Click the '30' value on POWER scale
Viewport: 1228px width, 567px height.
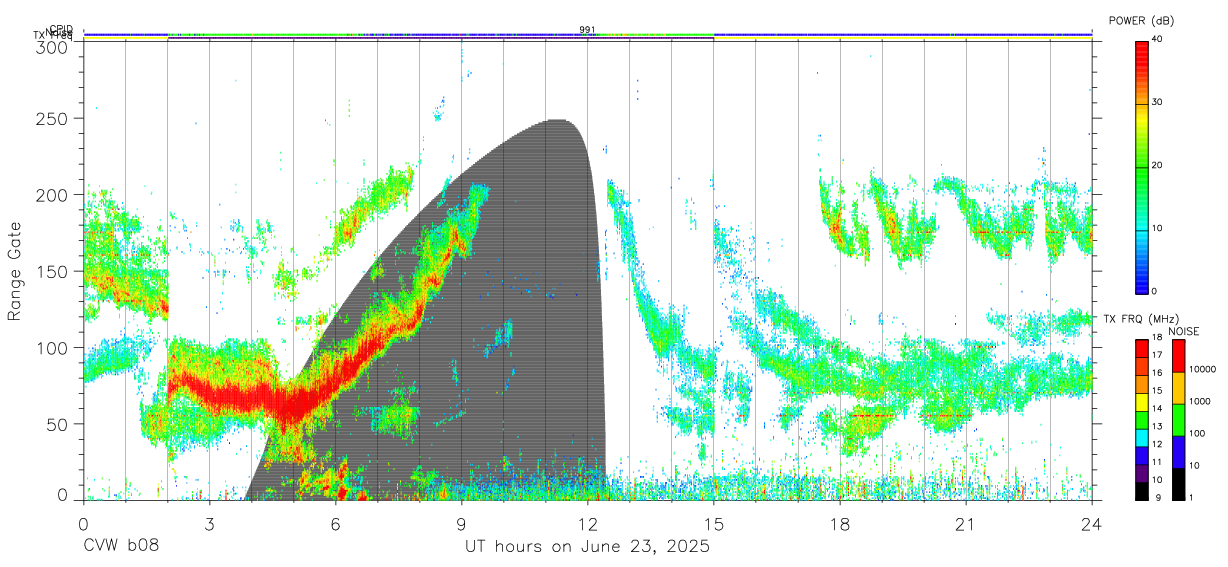(1158, 103)
